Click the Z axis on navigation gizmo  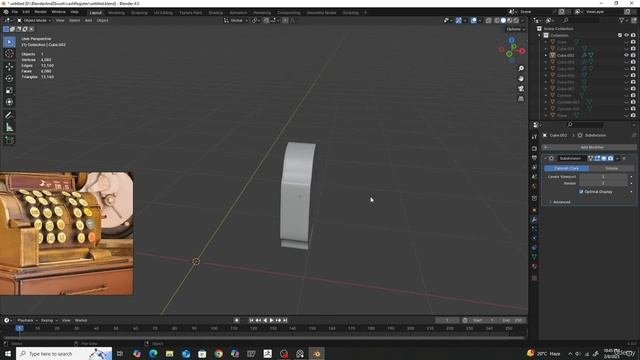point(511,40)
